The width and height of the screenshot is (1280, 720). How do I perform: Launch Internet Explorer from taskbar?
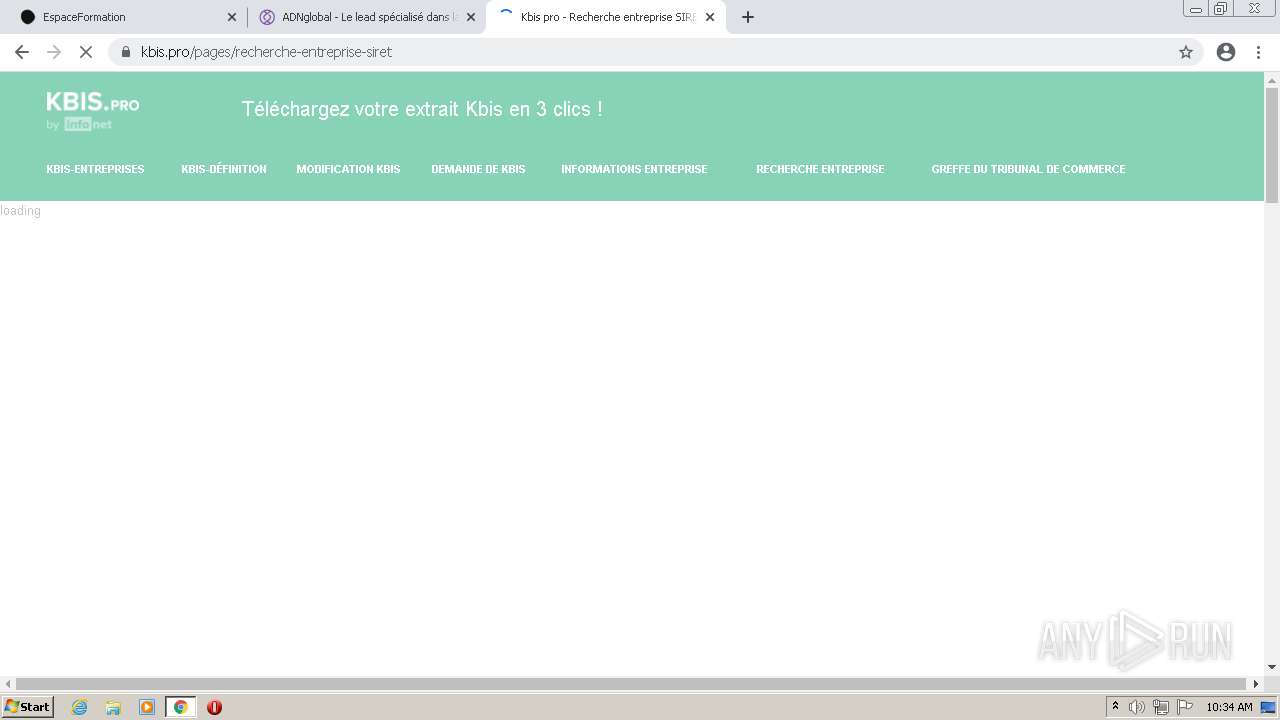[x=80, y=707]
